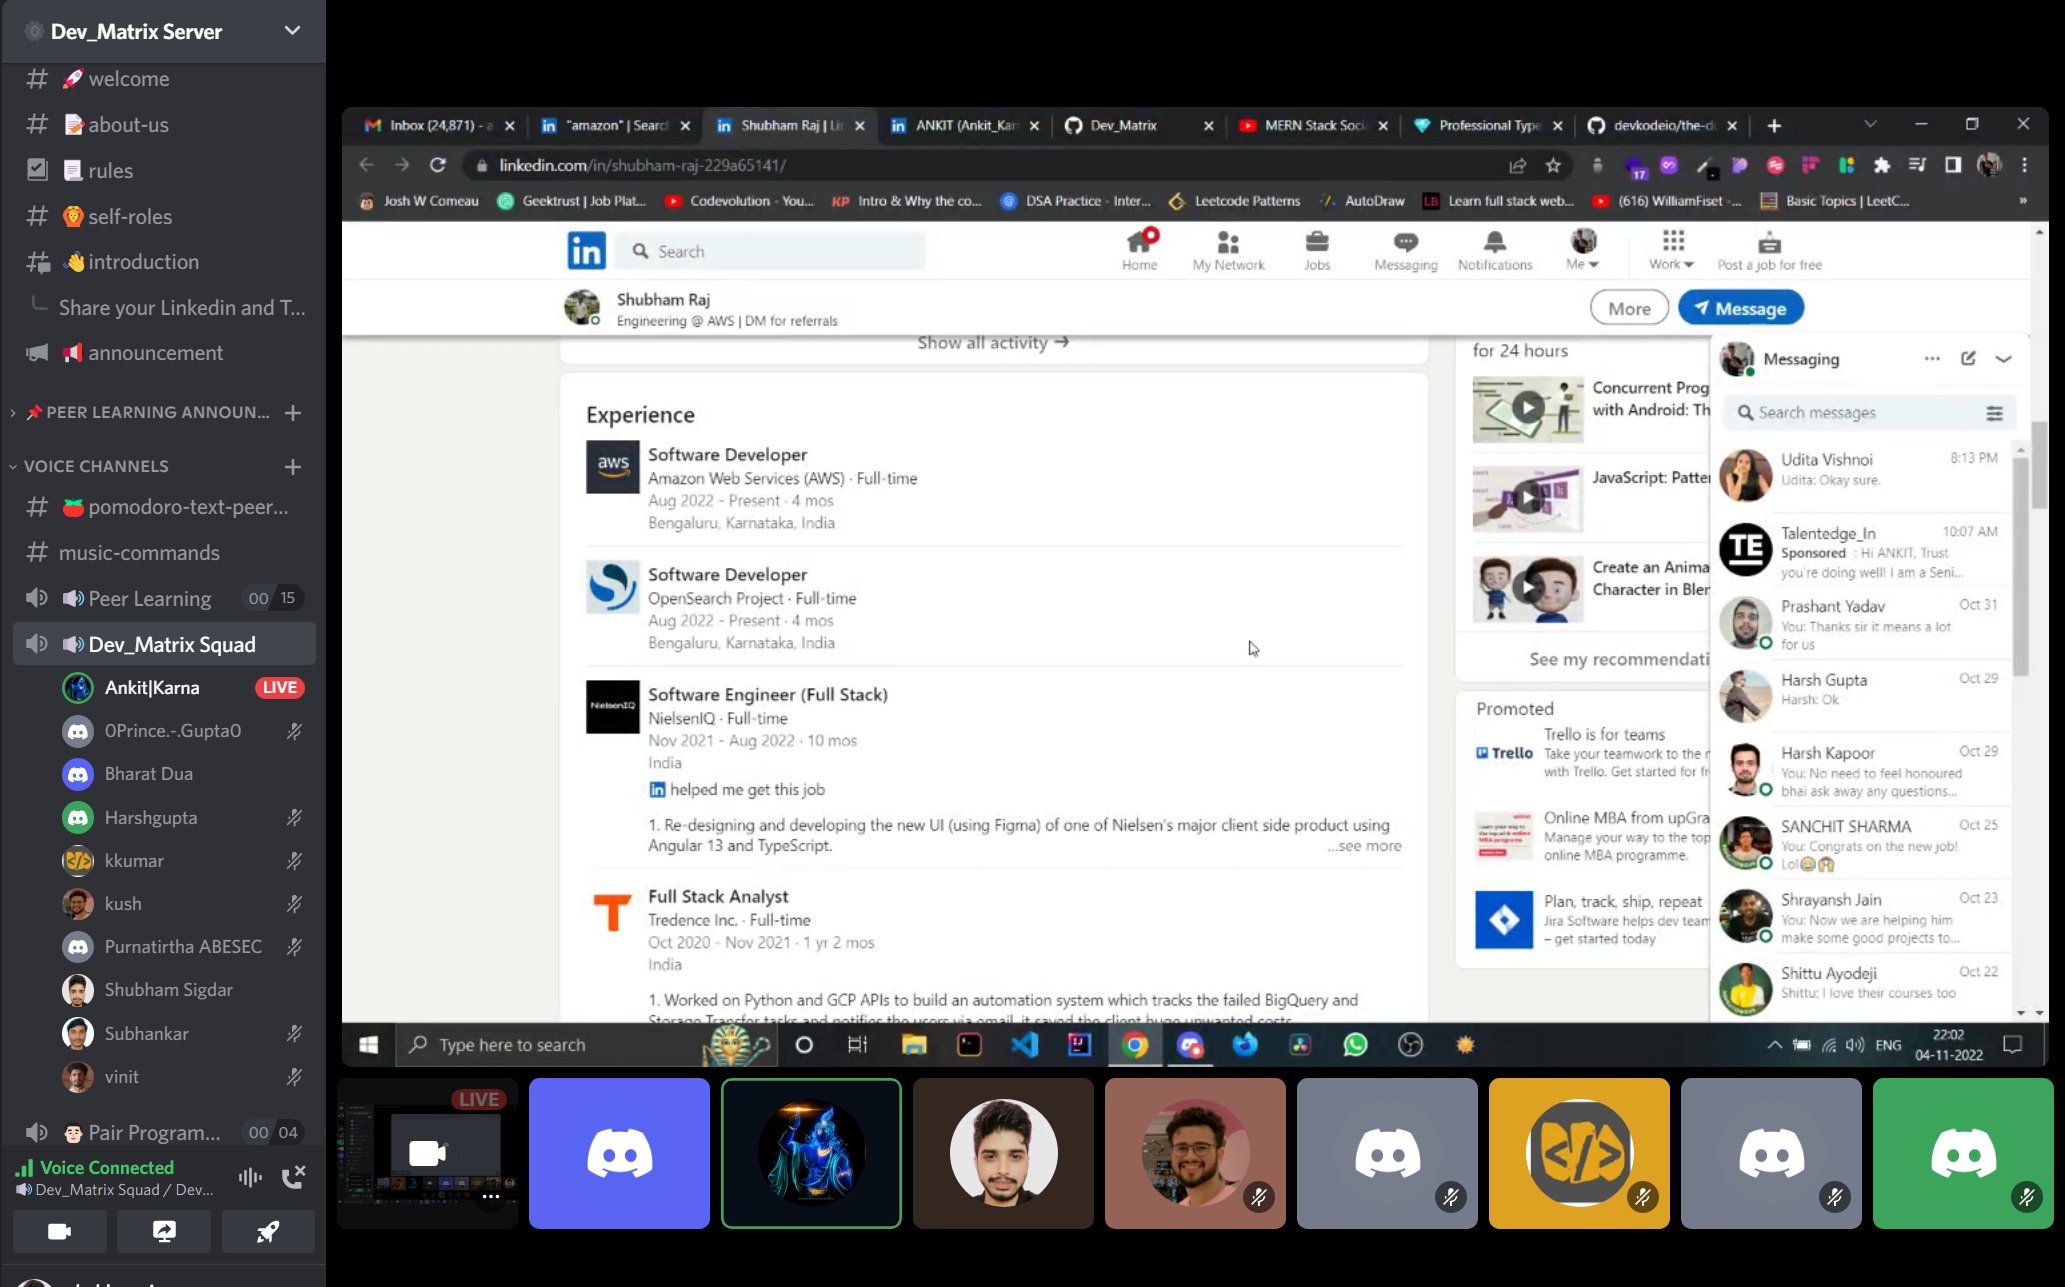This screenshot has height=1287, width=2065.
Task: Click the Message button for Shubham Raj
Action: pyautogui.click(x=1740, y=308)
